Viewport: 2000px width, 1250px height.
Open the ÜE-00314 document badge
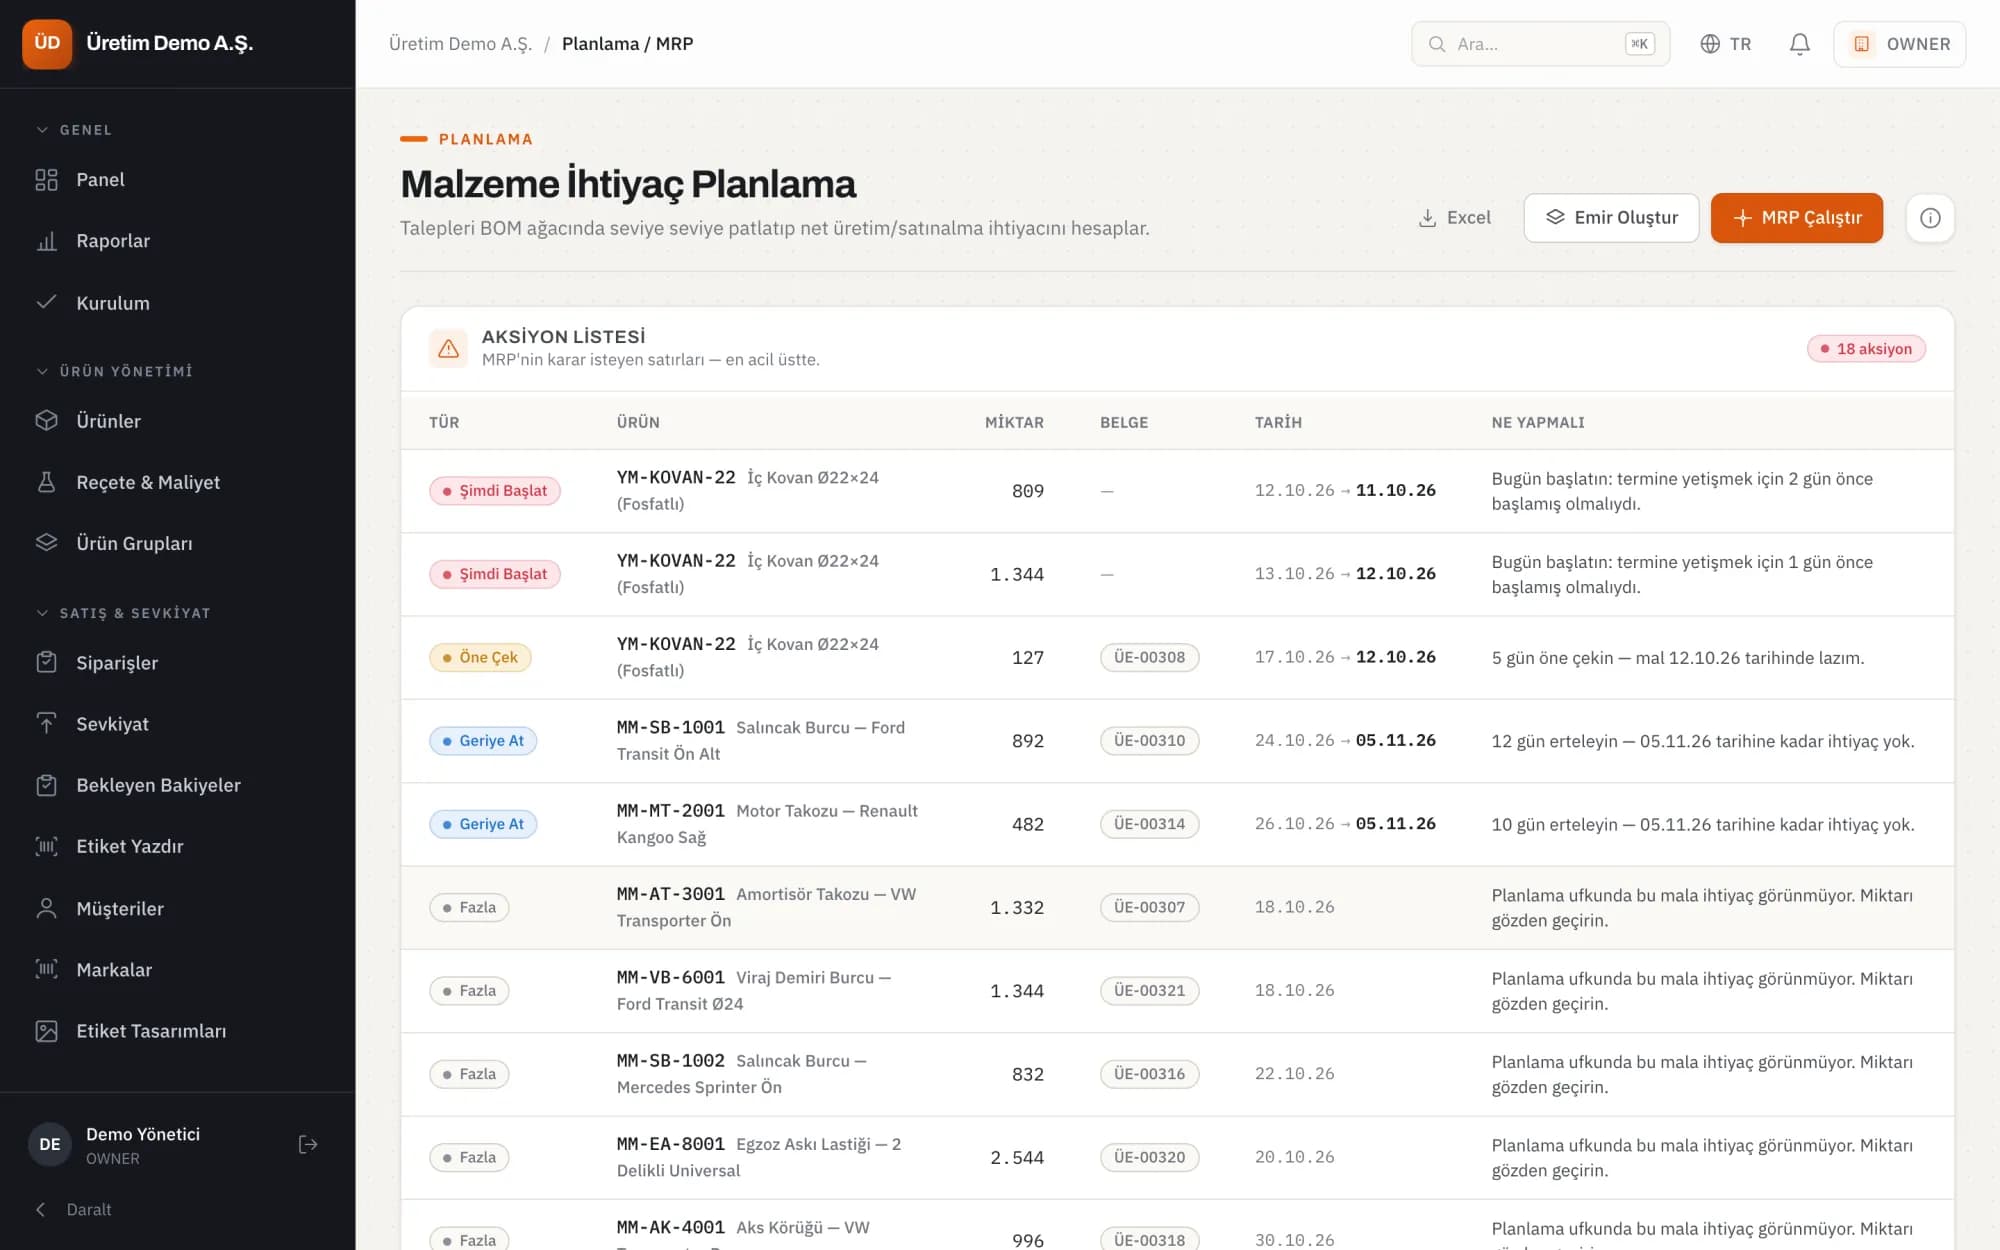[1149, 824]
